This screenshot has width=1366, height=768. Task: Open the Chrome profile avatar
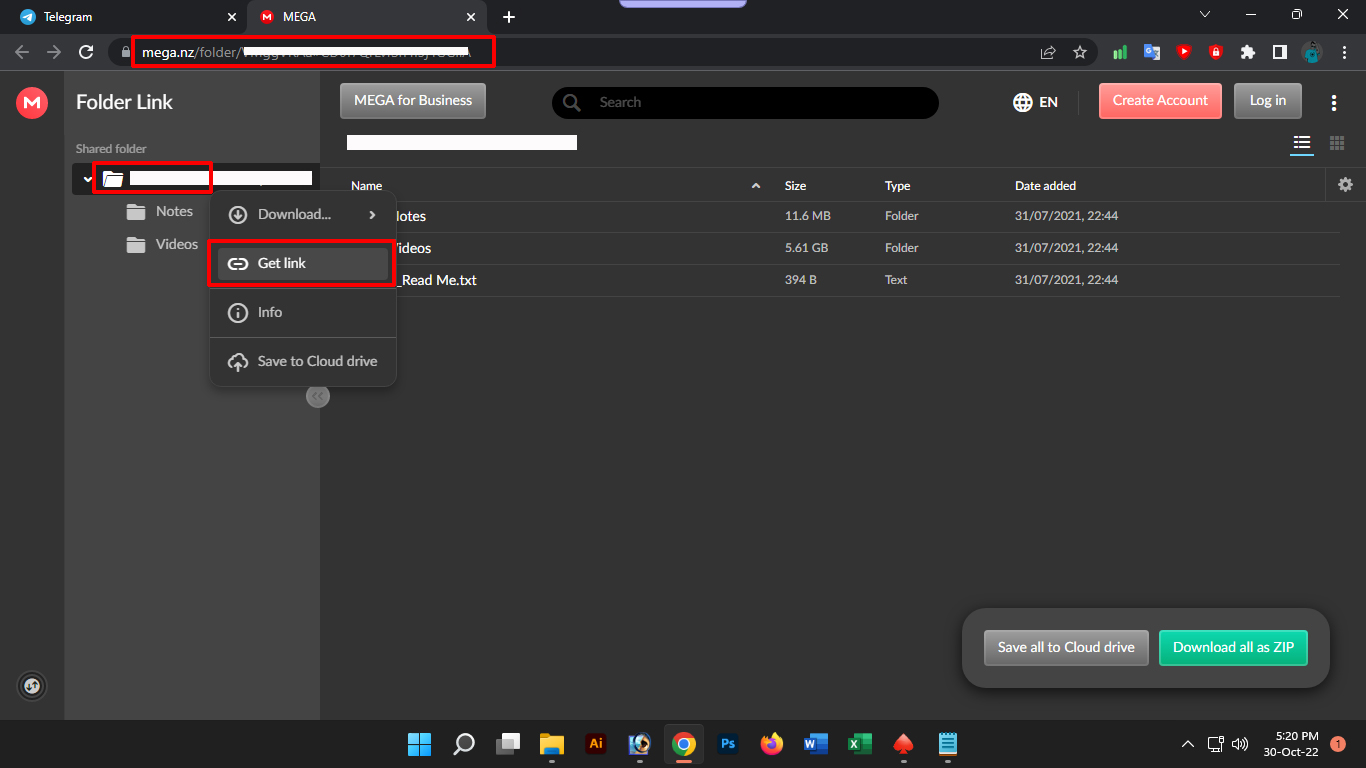[x=1312, y=52]
